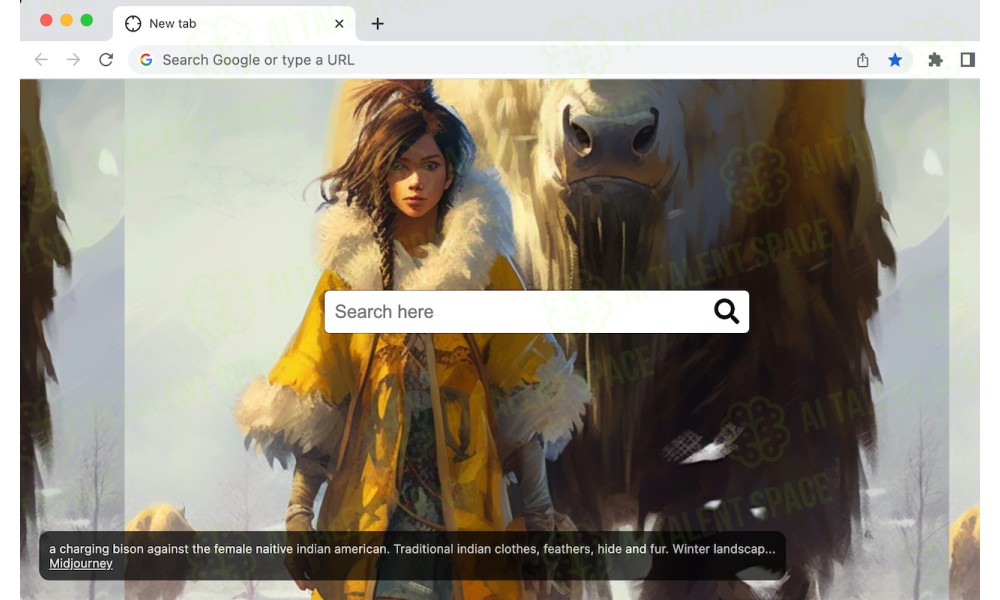
Task: Click the blue bookmark star
Action: pyautogui.click(x=895, y=60)
